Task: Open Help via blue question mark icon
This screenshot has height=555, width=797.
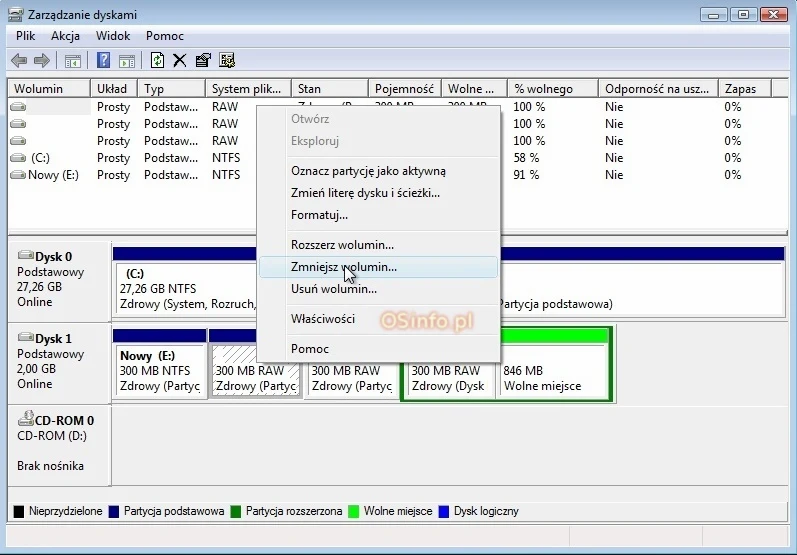Action: pyautogui.click(x=103, y=60)
